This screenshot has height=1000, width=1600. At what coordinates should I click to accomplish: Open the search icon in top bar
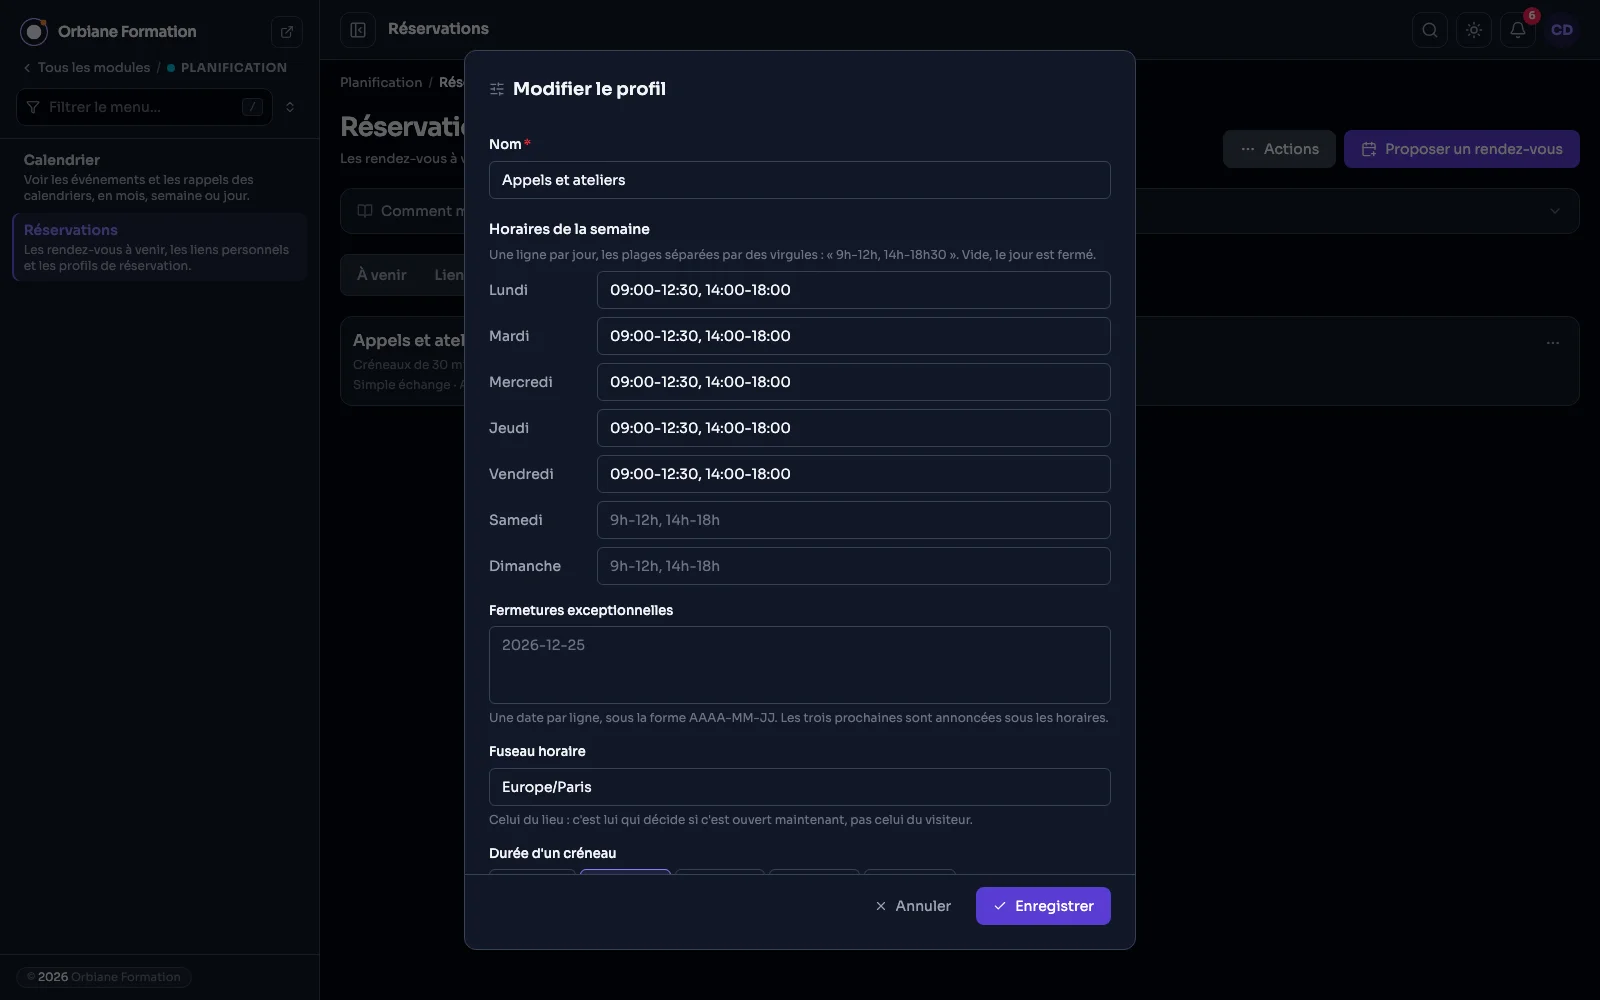[x=1430, y=30]
